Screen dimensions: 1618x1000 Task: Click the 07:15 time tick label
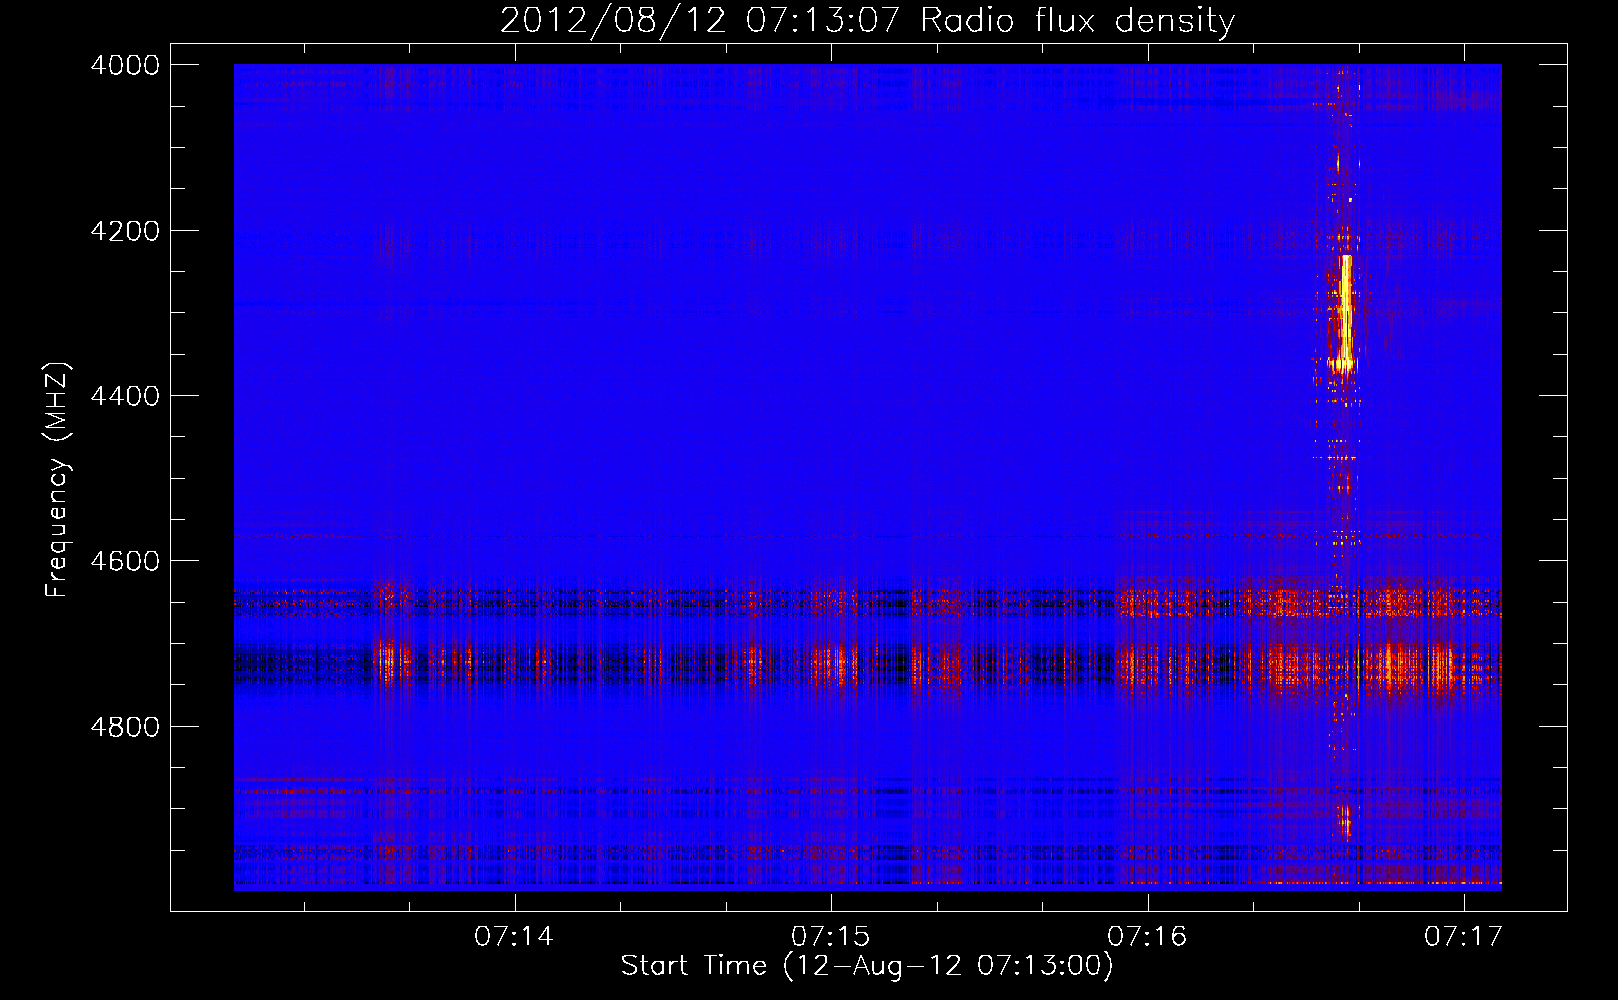point(831,936)
